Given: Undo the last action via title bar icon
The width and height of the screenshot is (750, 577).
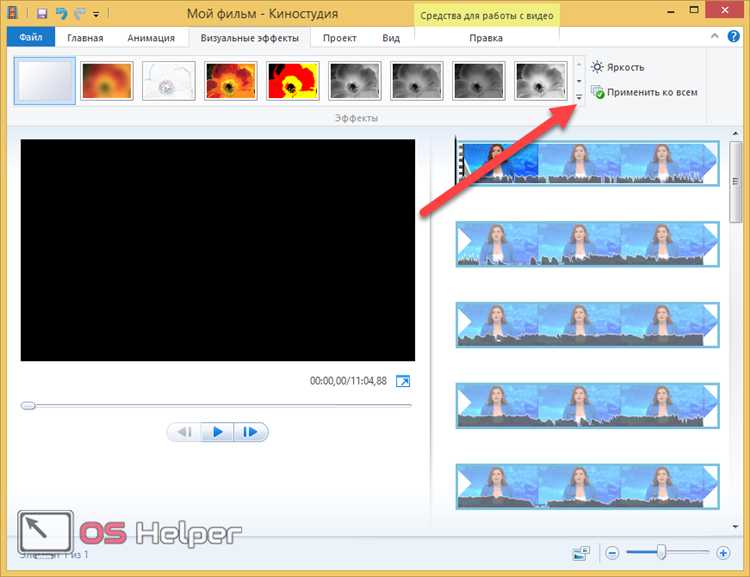Looking at the screenshot, I should pos(61,13).
